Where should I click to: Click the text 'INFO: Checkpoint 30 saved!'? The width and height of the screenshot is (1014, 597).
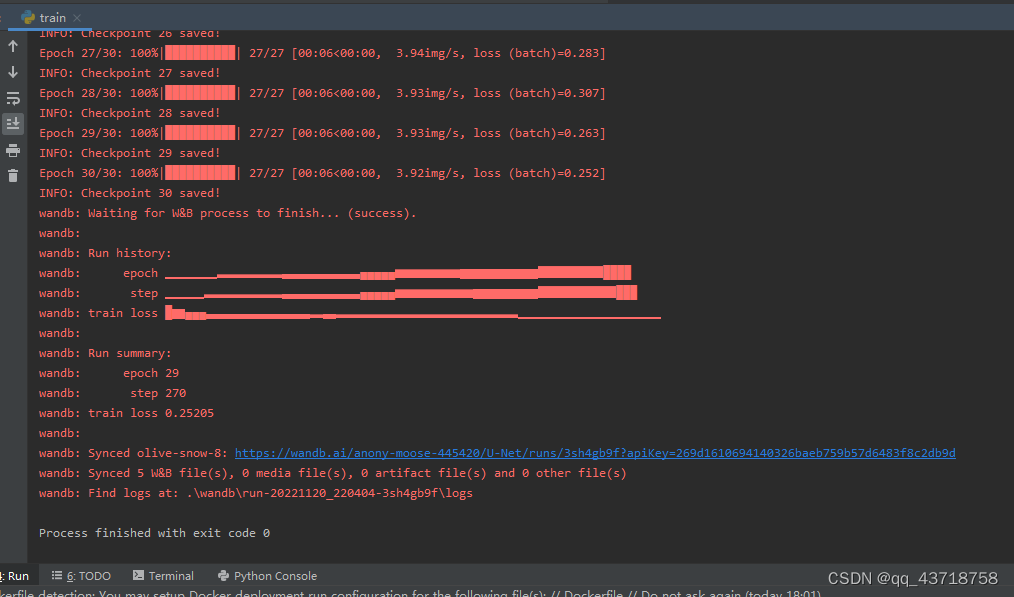tap(129, 193)
